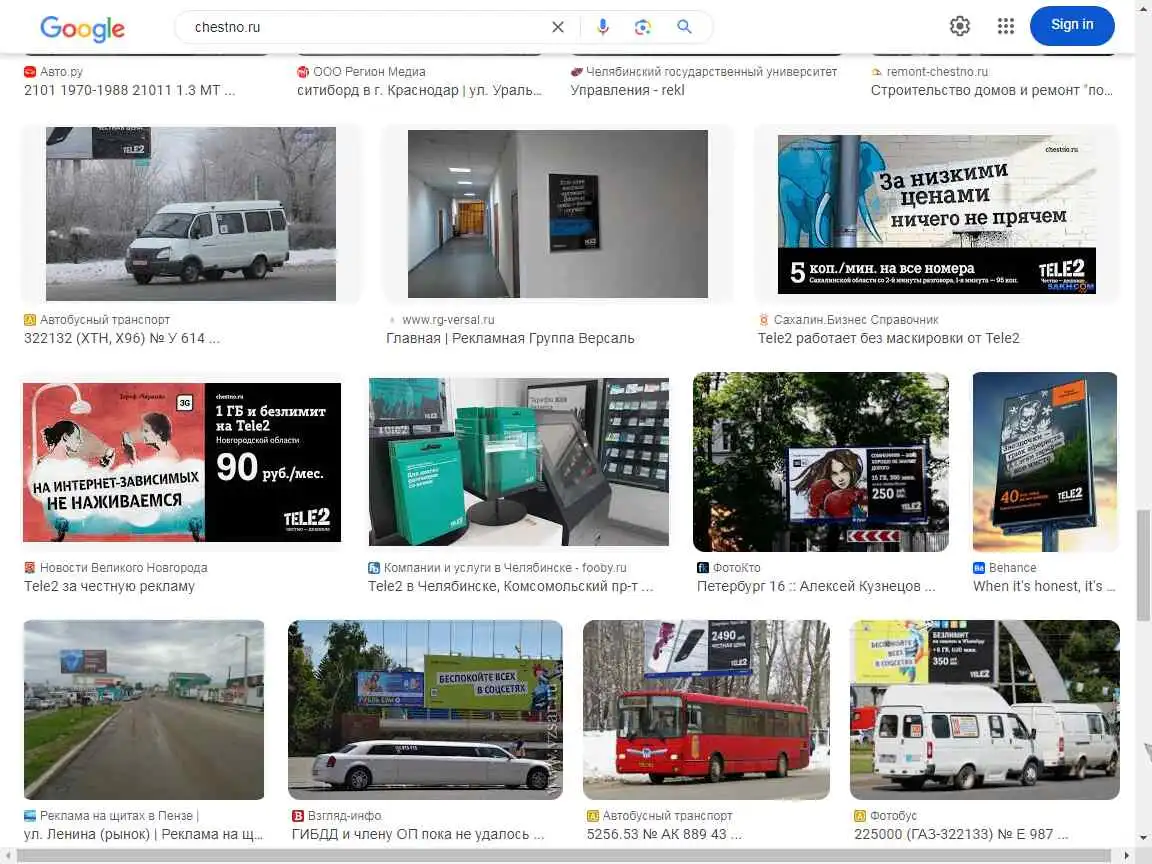Click the Автобусный транспорт favicon under the white minivan
1152x864 pixels.
coord(30,320)
